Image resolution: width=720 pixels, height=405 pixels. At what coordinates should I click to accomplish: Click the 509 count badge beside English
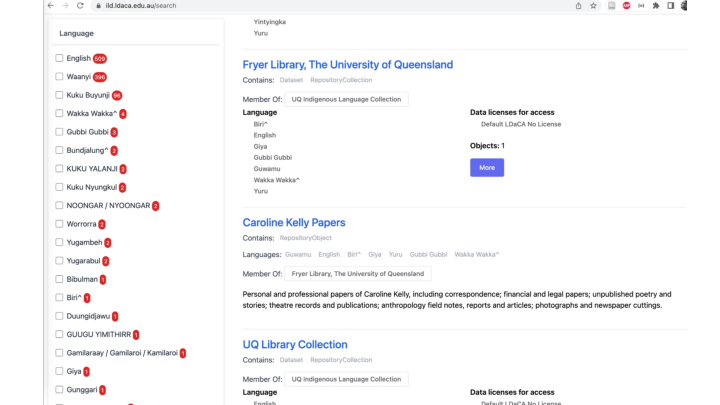(100, 58)
